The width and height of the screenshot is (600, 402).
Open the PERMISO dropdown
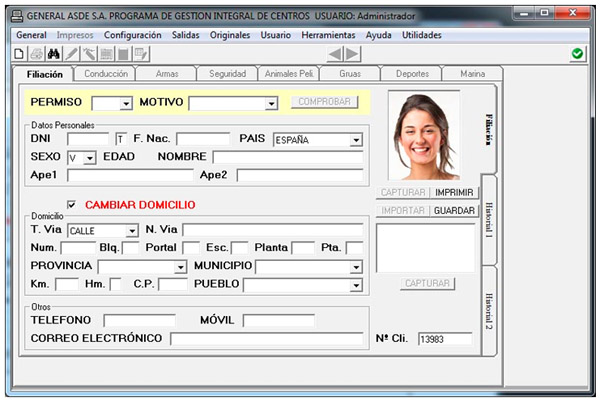pos(125,103)
